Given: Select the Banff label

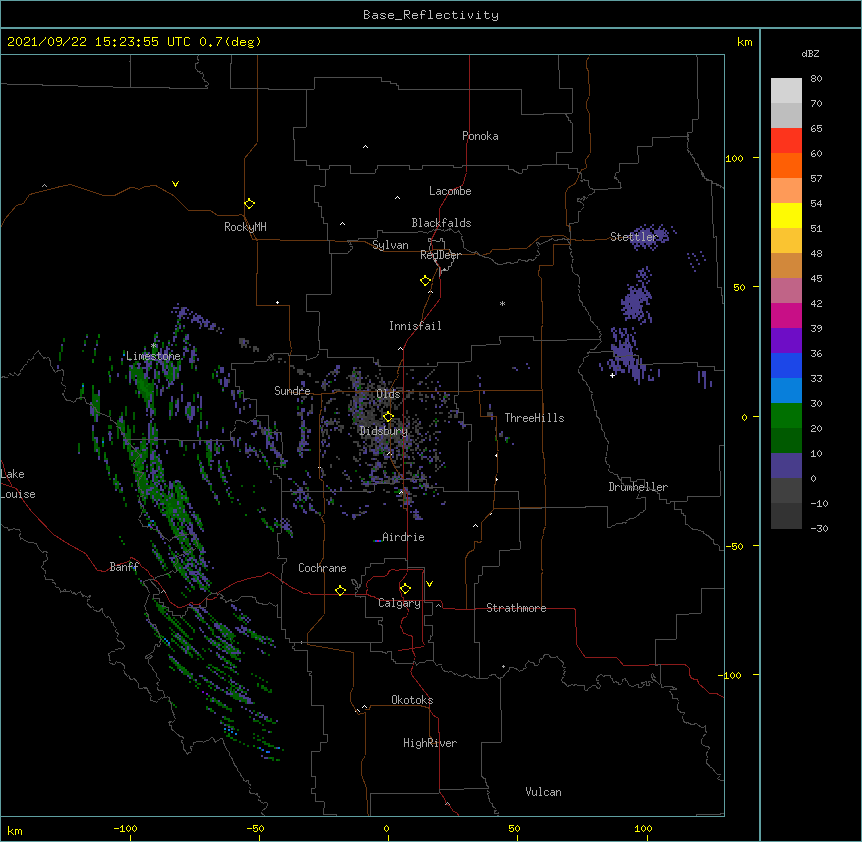Looking at the screenshot, I should (x=124, y=567).
